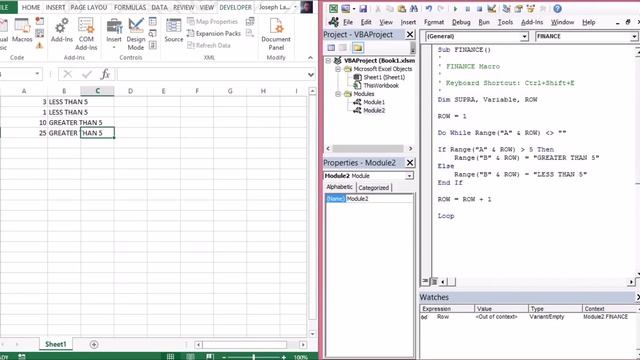Collapse the Modules folder
640x360 pixels.
pyautogui.click(x=338, y=94)
